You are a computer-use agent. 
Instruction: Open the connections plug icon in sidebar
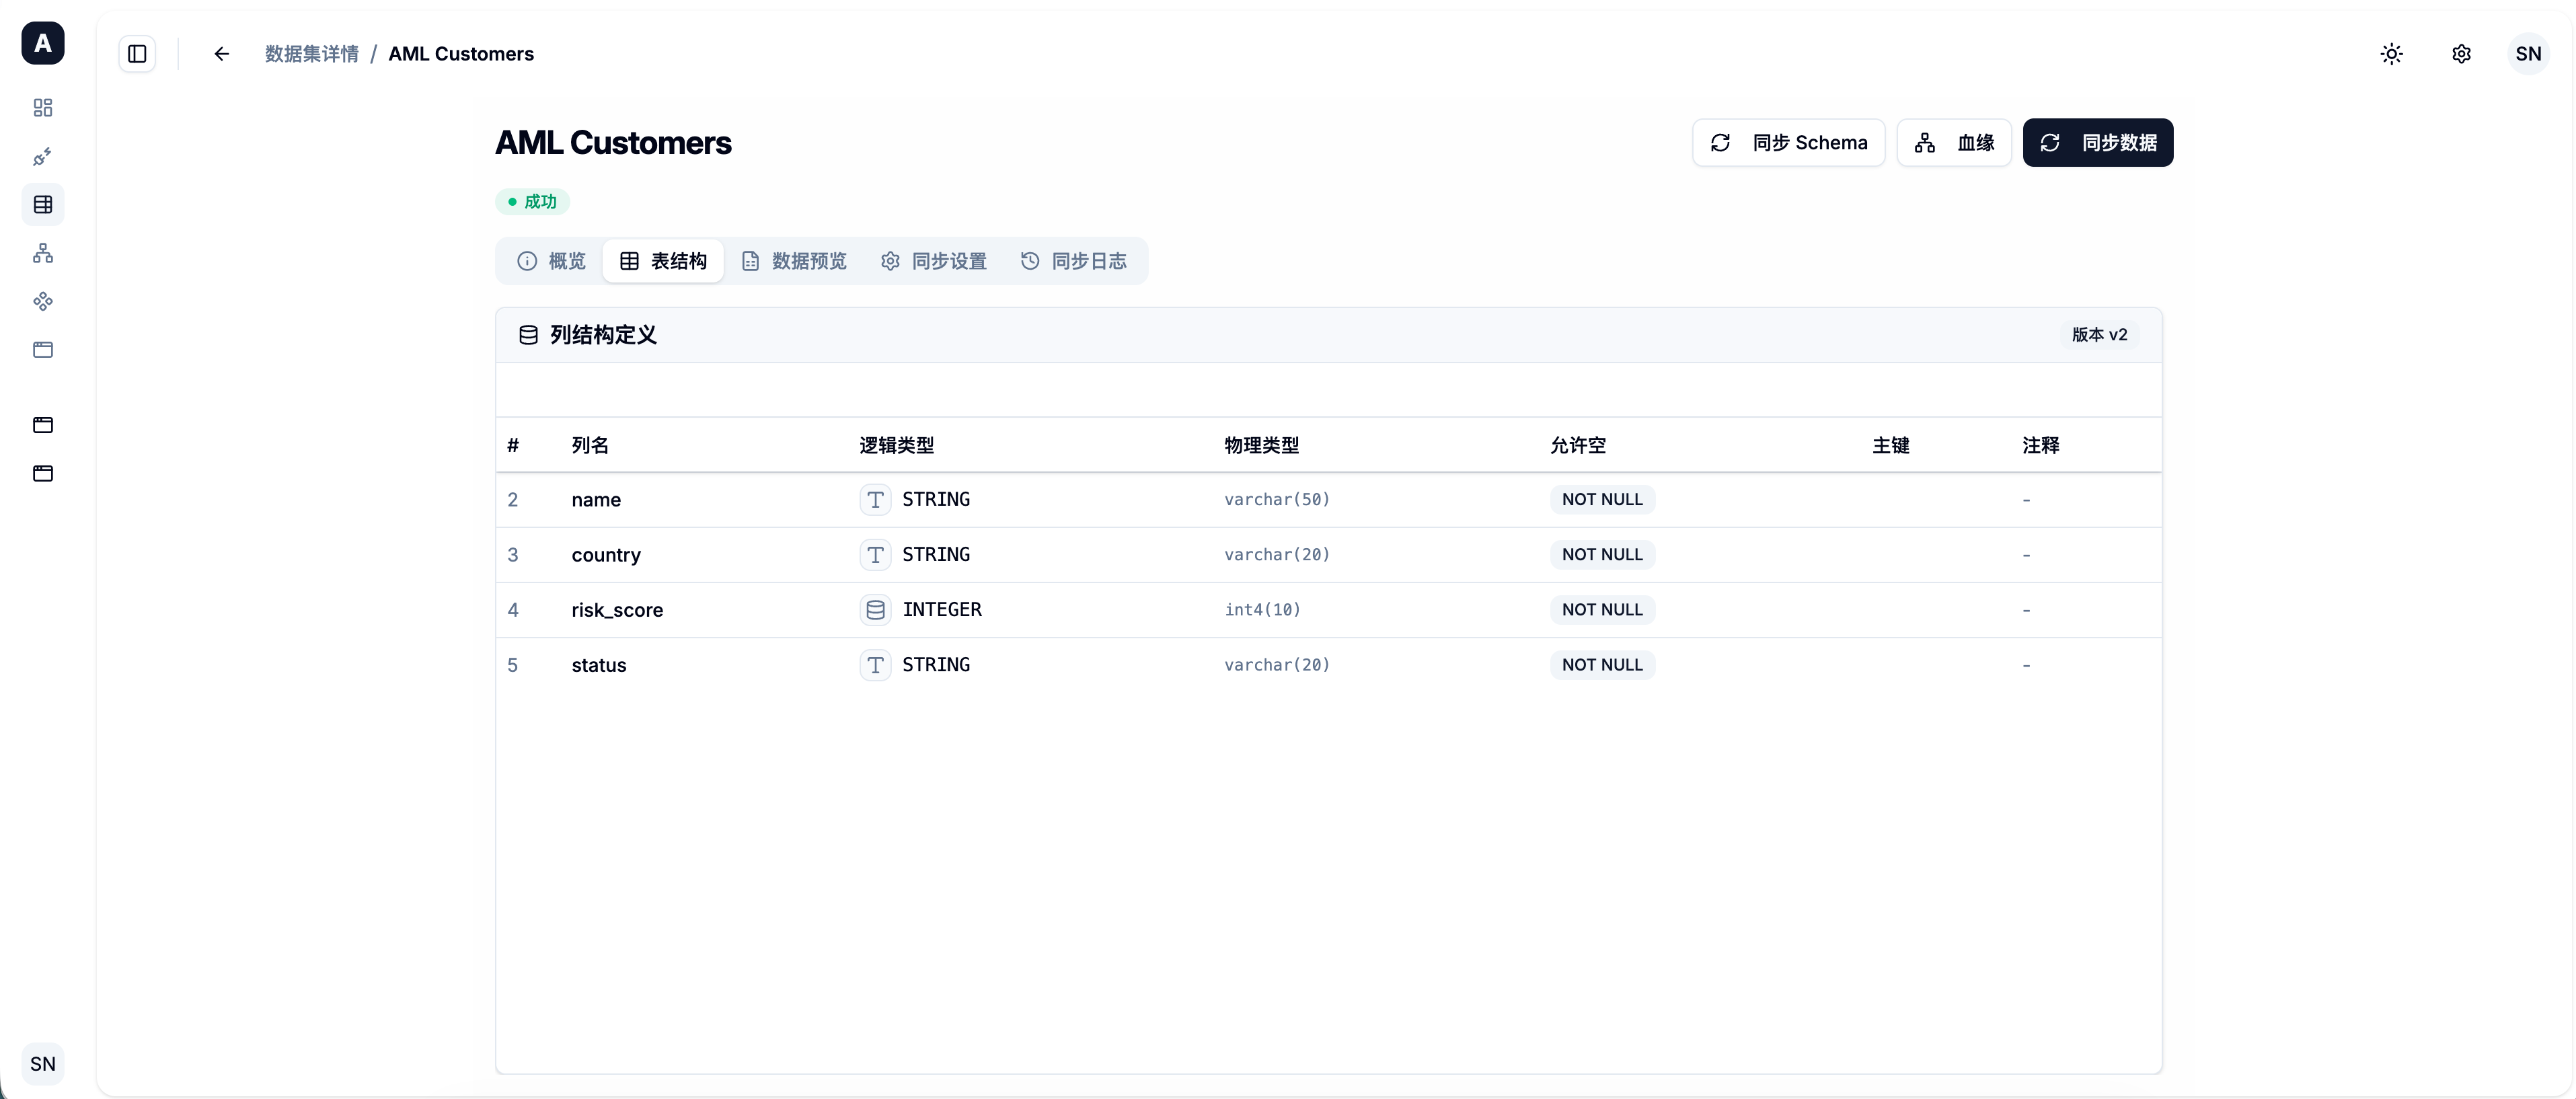(x=43, y=156)
